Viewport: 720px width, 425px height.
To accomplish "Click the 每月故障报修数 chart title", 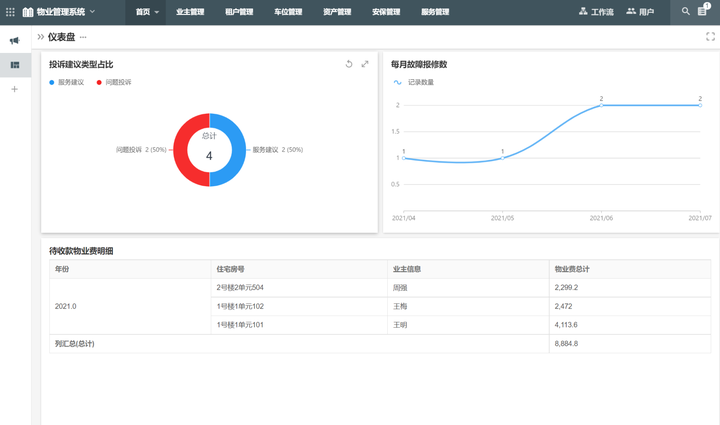I will point(419,64).
